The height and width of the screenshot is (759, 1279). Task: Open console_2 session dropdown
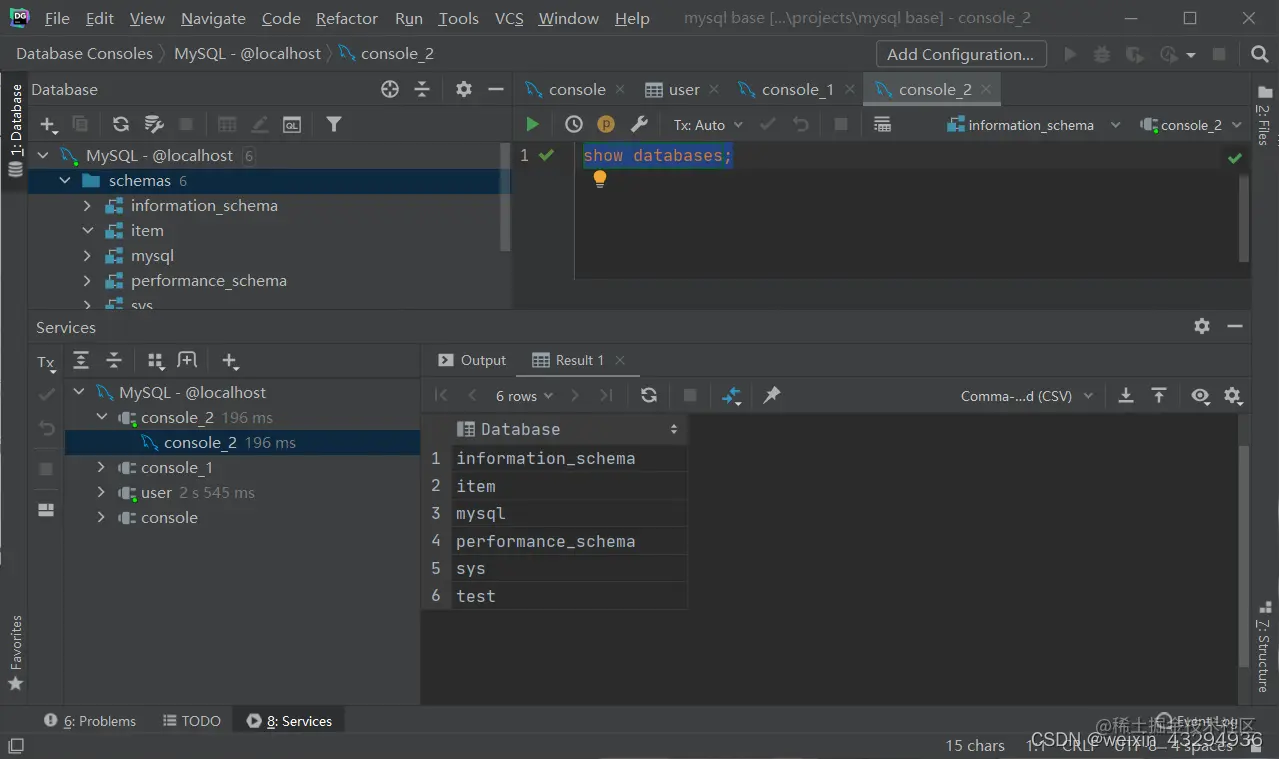(1191, 125)
